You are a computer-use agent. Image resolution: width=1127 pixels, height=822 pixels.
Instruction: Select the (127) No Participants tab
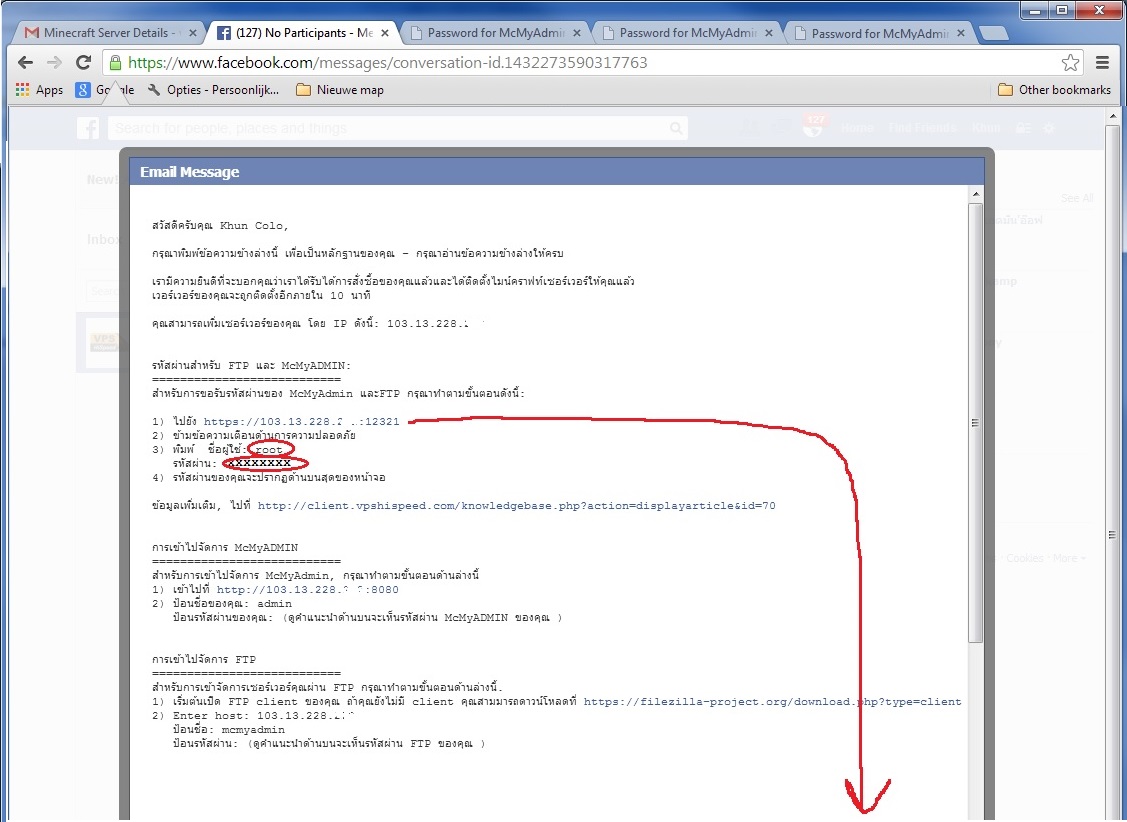(303, 33)
